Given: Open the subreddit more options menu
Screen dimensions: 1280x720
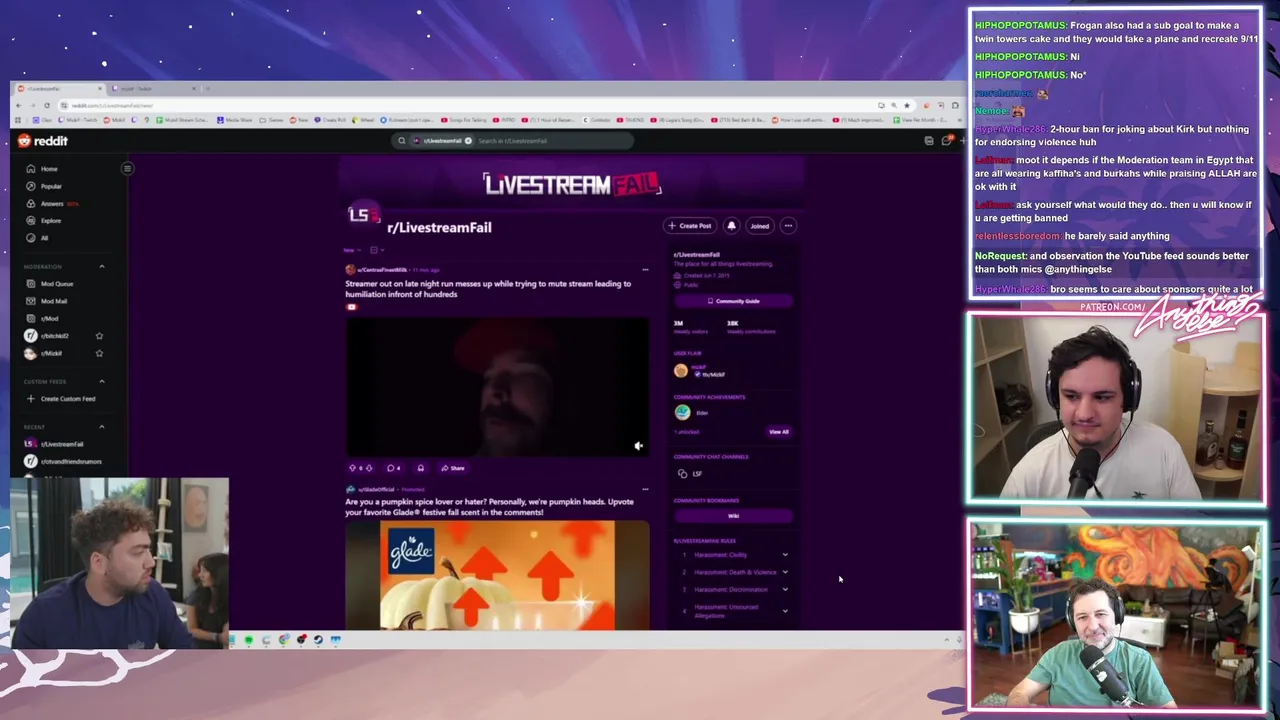Looking at the screenshot, I should point(788,226).
